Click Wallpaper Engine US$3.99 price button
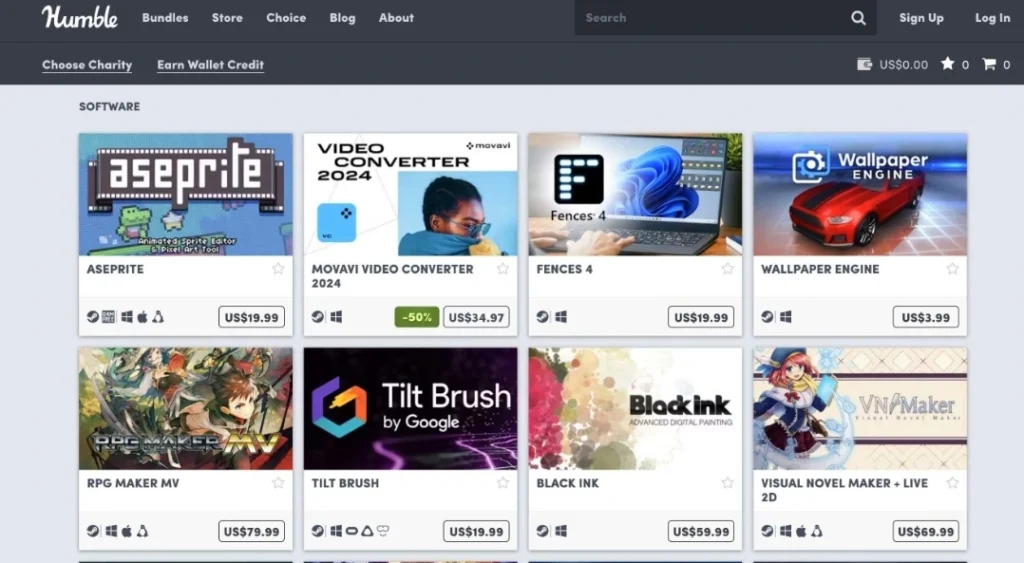The width and height of the screenshot is (1024, 563). point(925,317)
